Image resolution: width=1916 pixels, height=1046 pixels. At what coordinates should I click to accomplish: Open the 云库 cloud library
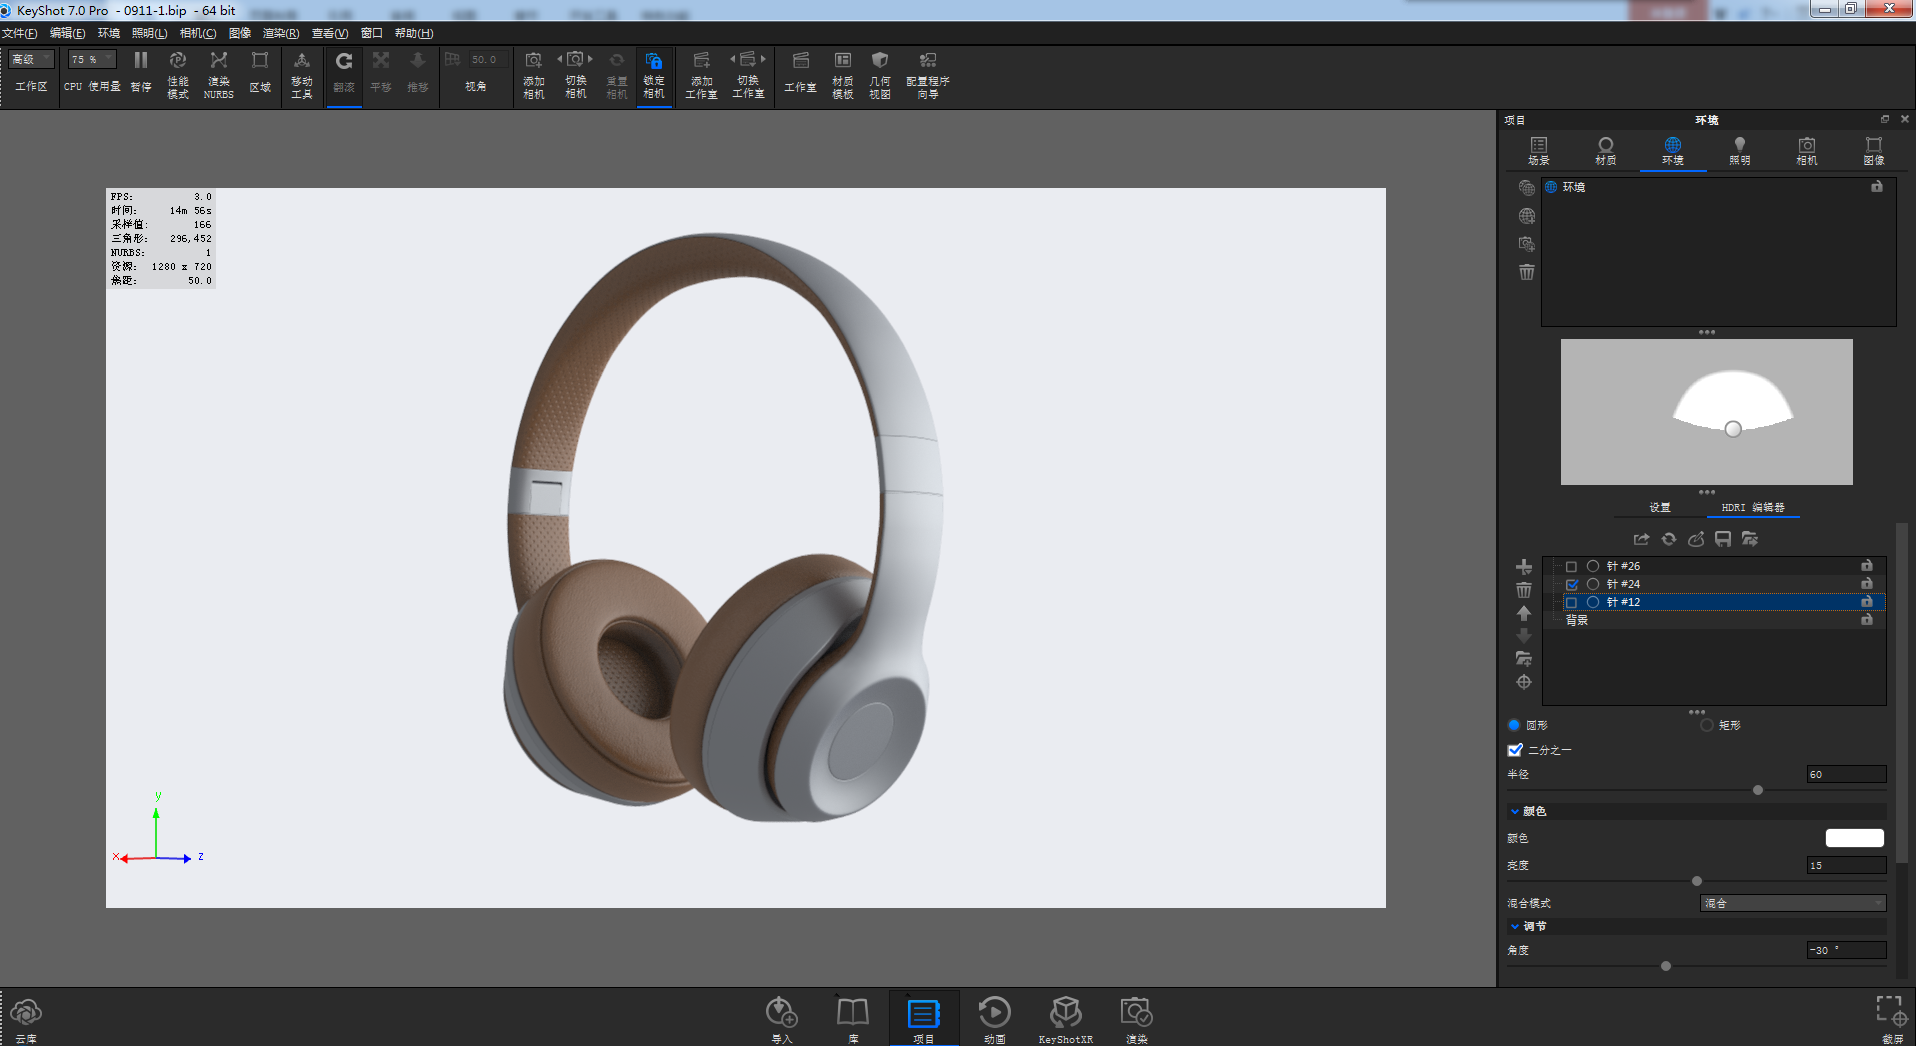pyautogui.click(x=26, y=1019)
